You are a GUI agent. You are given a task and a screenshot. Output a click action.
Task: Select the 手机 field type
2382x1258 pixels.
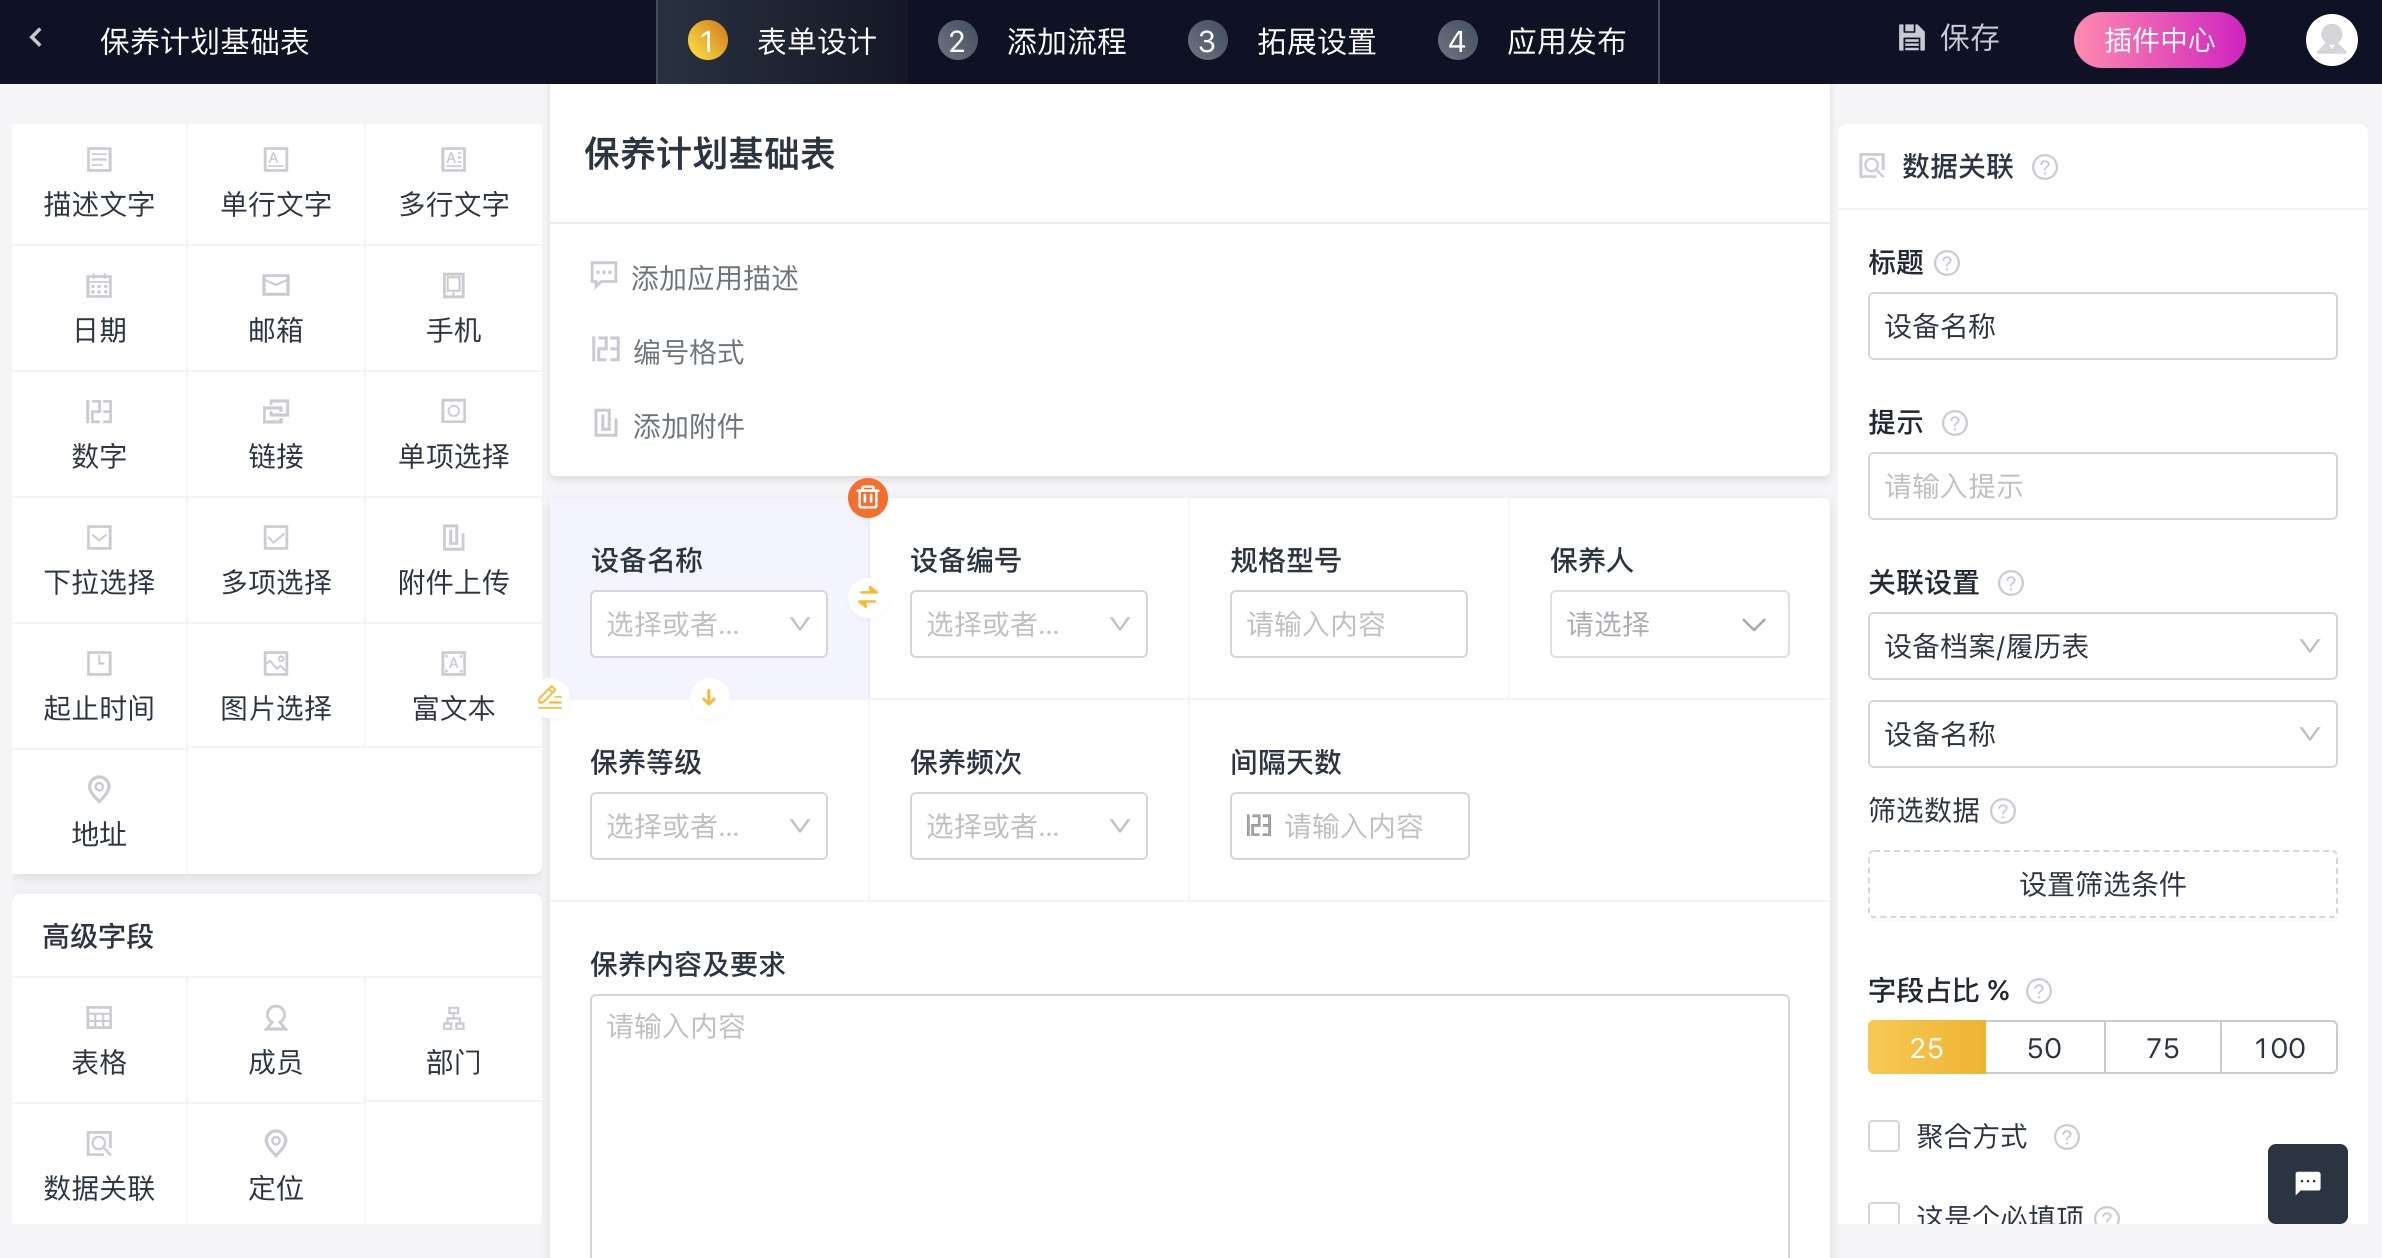(453, 308)
